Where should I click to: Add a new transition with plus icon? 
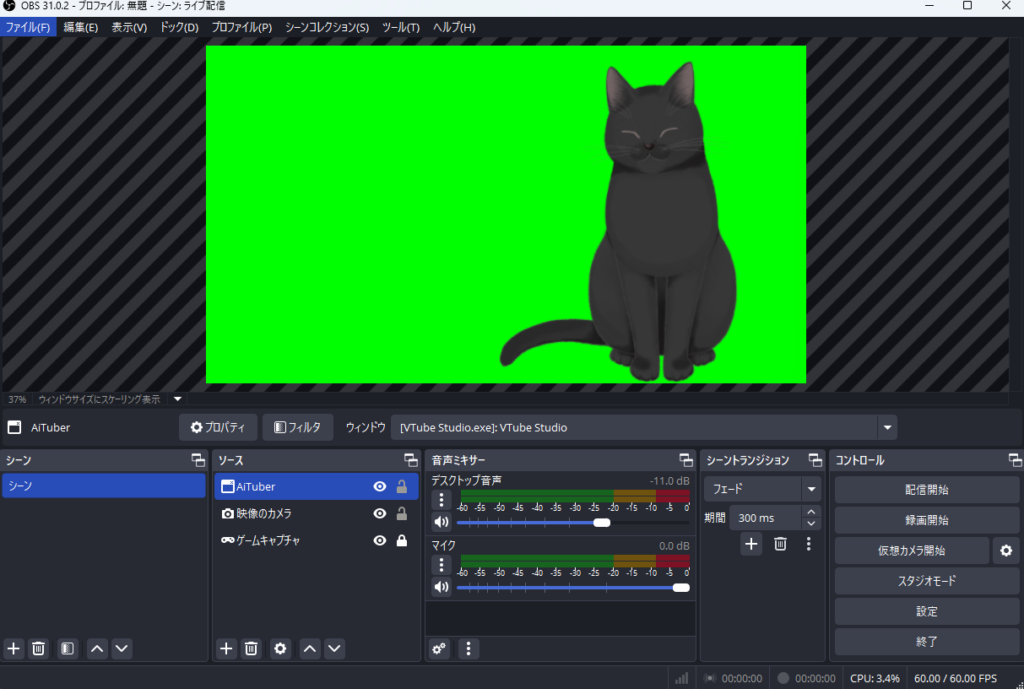coord(752,544)
